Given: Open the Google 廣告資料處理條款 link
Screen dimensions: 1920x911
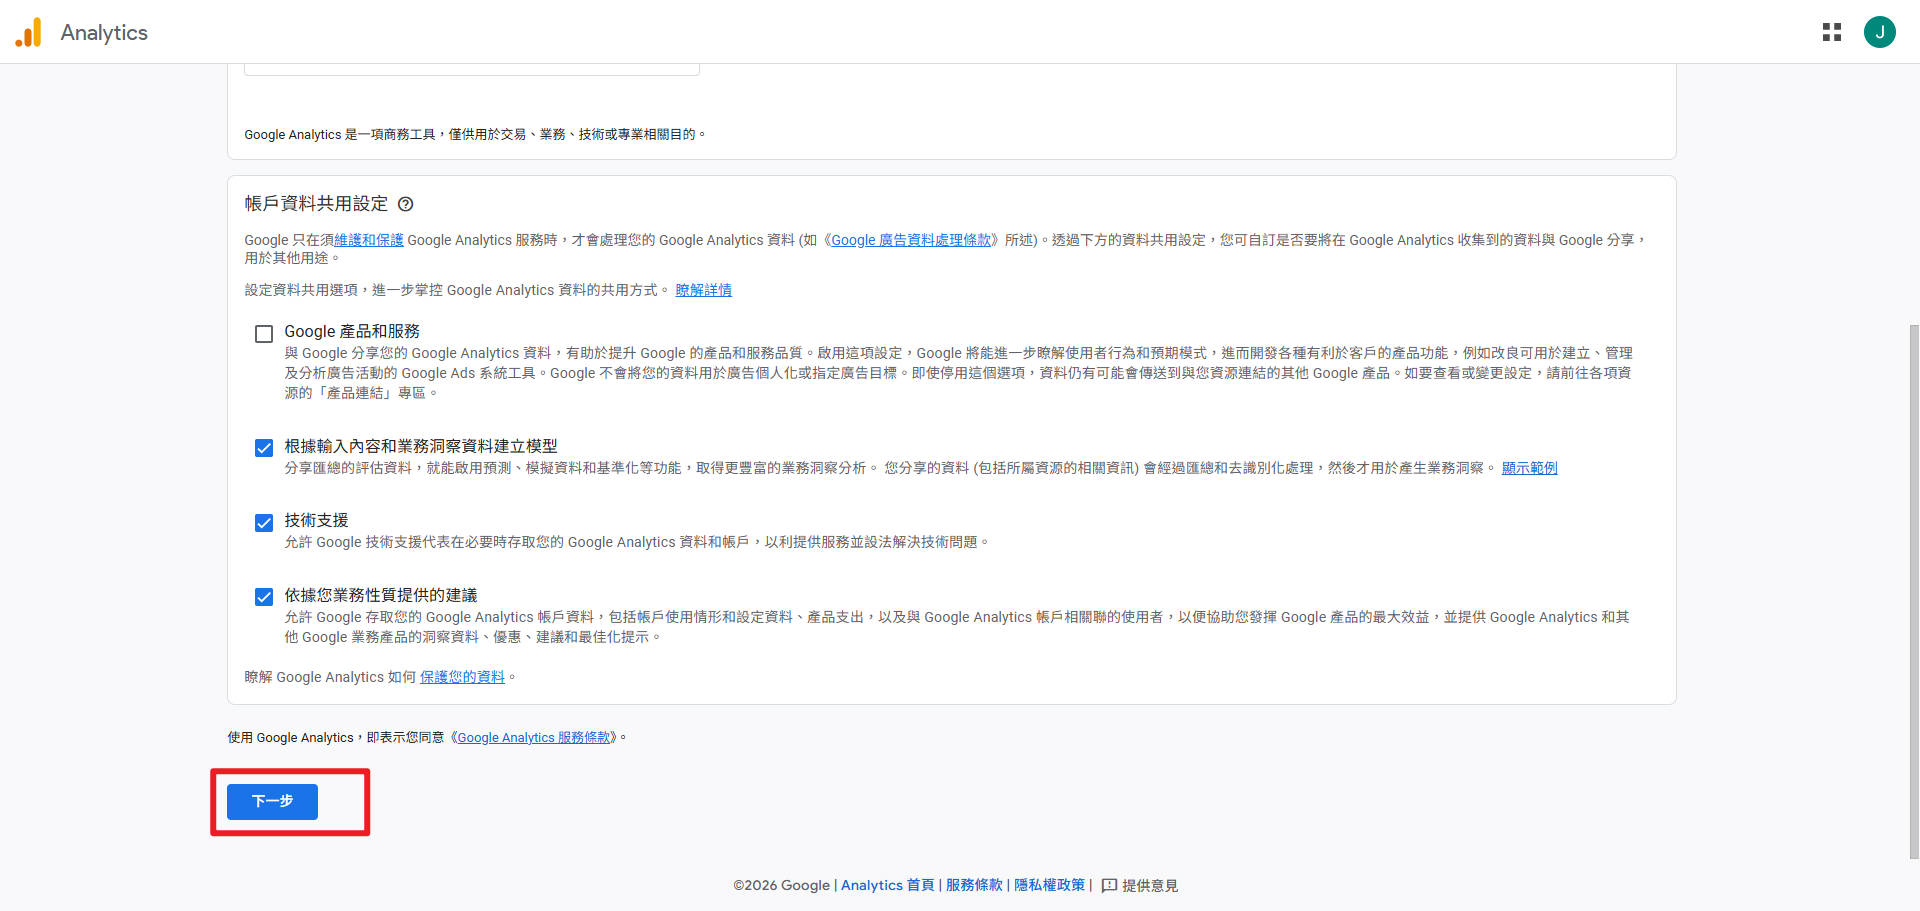Looking at the screenshot, I should coord(910,240).
